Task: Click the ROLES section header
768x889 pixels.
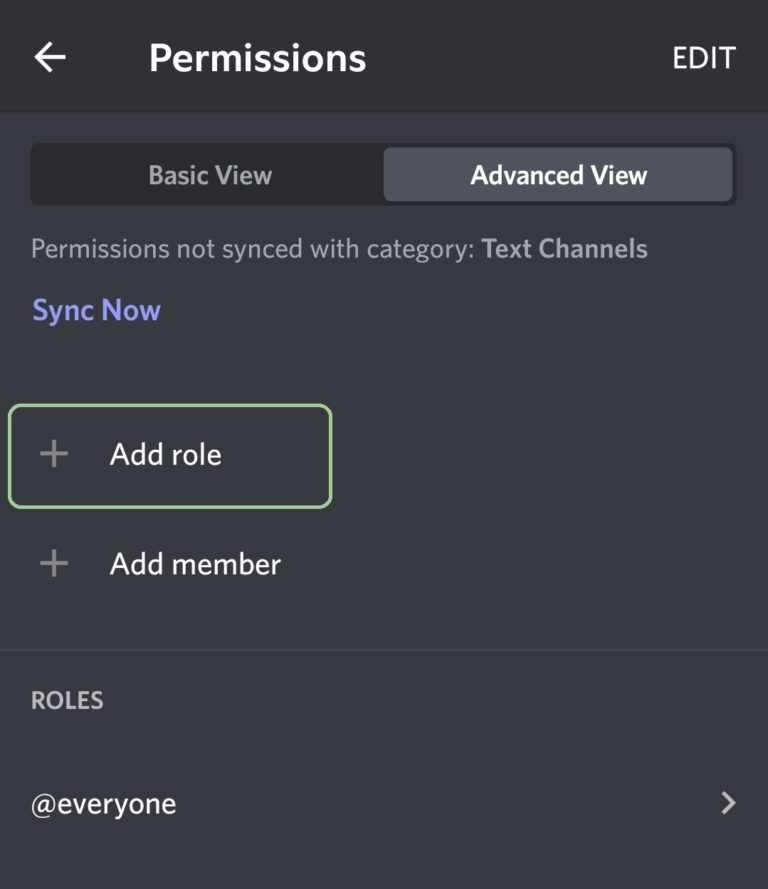Action: pyautogui.click(x=67, y=701)
